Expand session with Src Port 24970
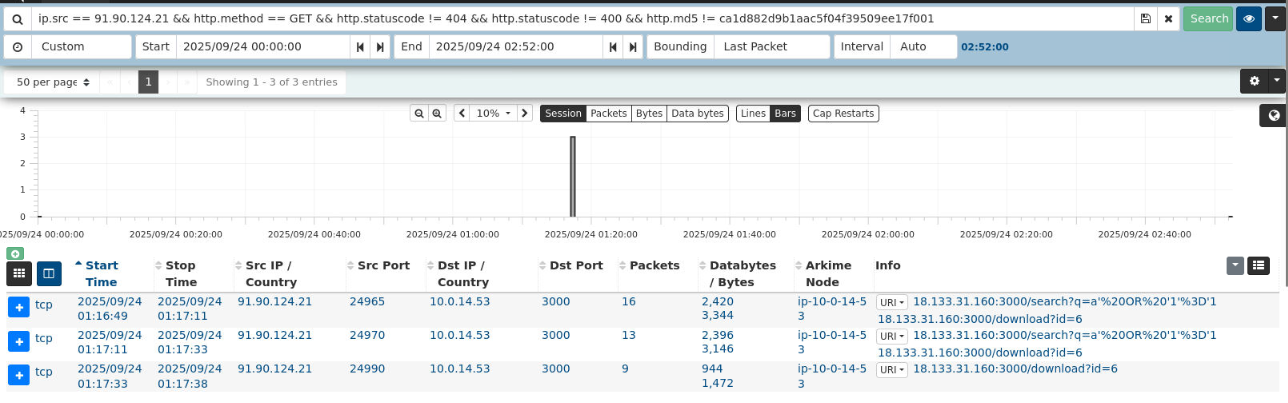This screenshot has height=403, width=1288. click(x=18, y=342)
